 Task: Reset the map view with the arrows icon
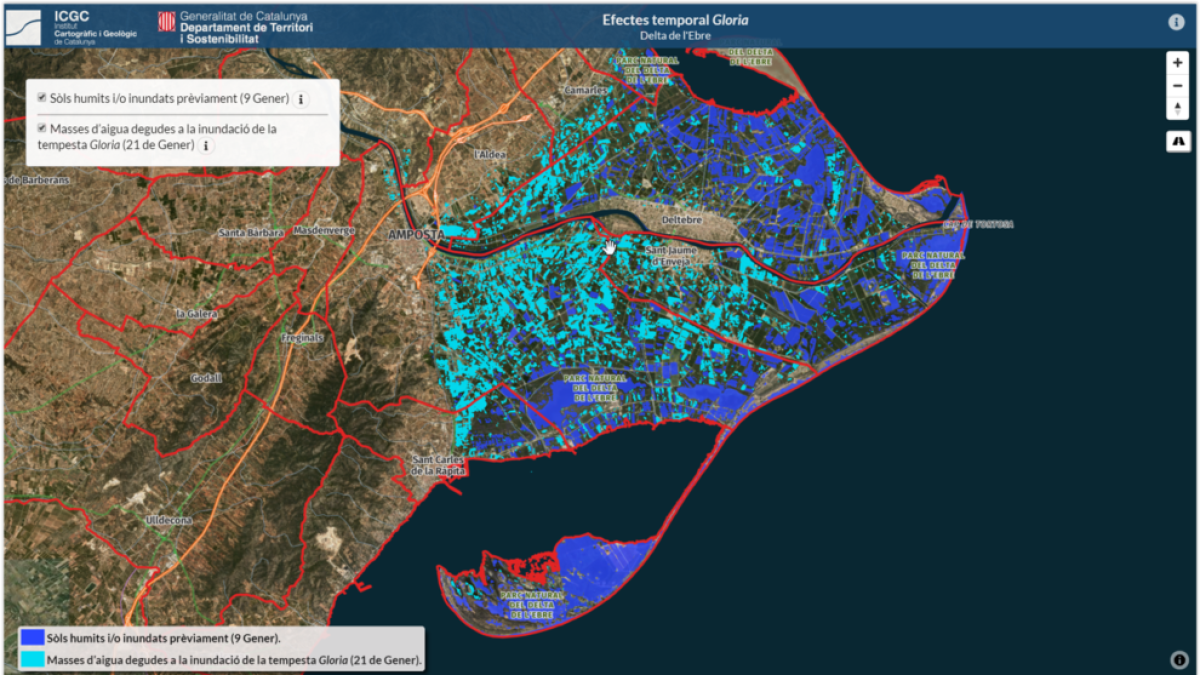pos(1177,108)
